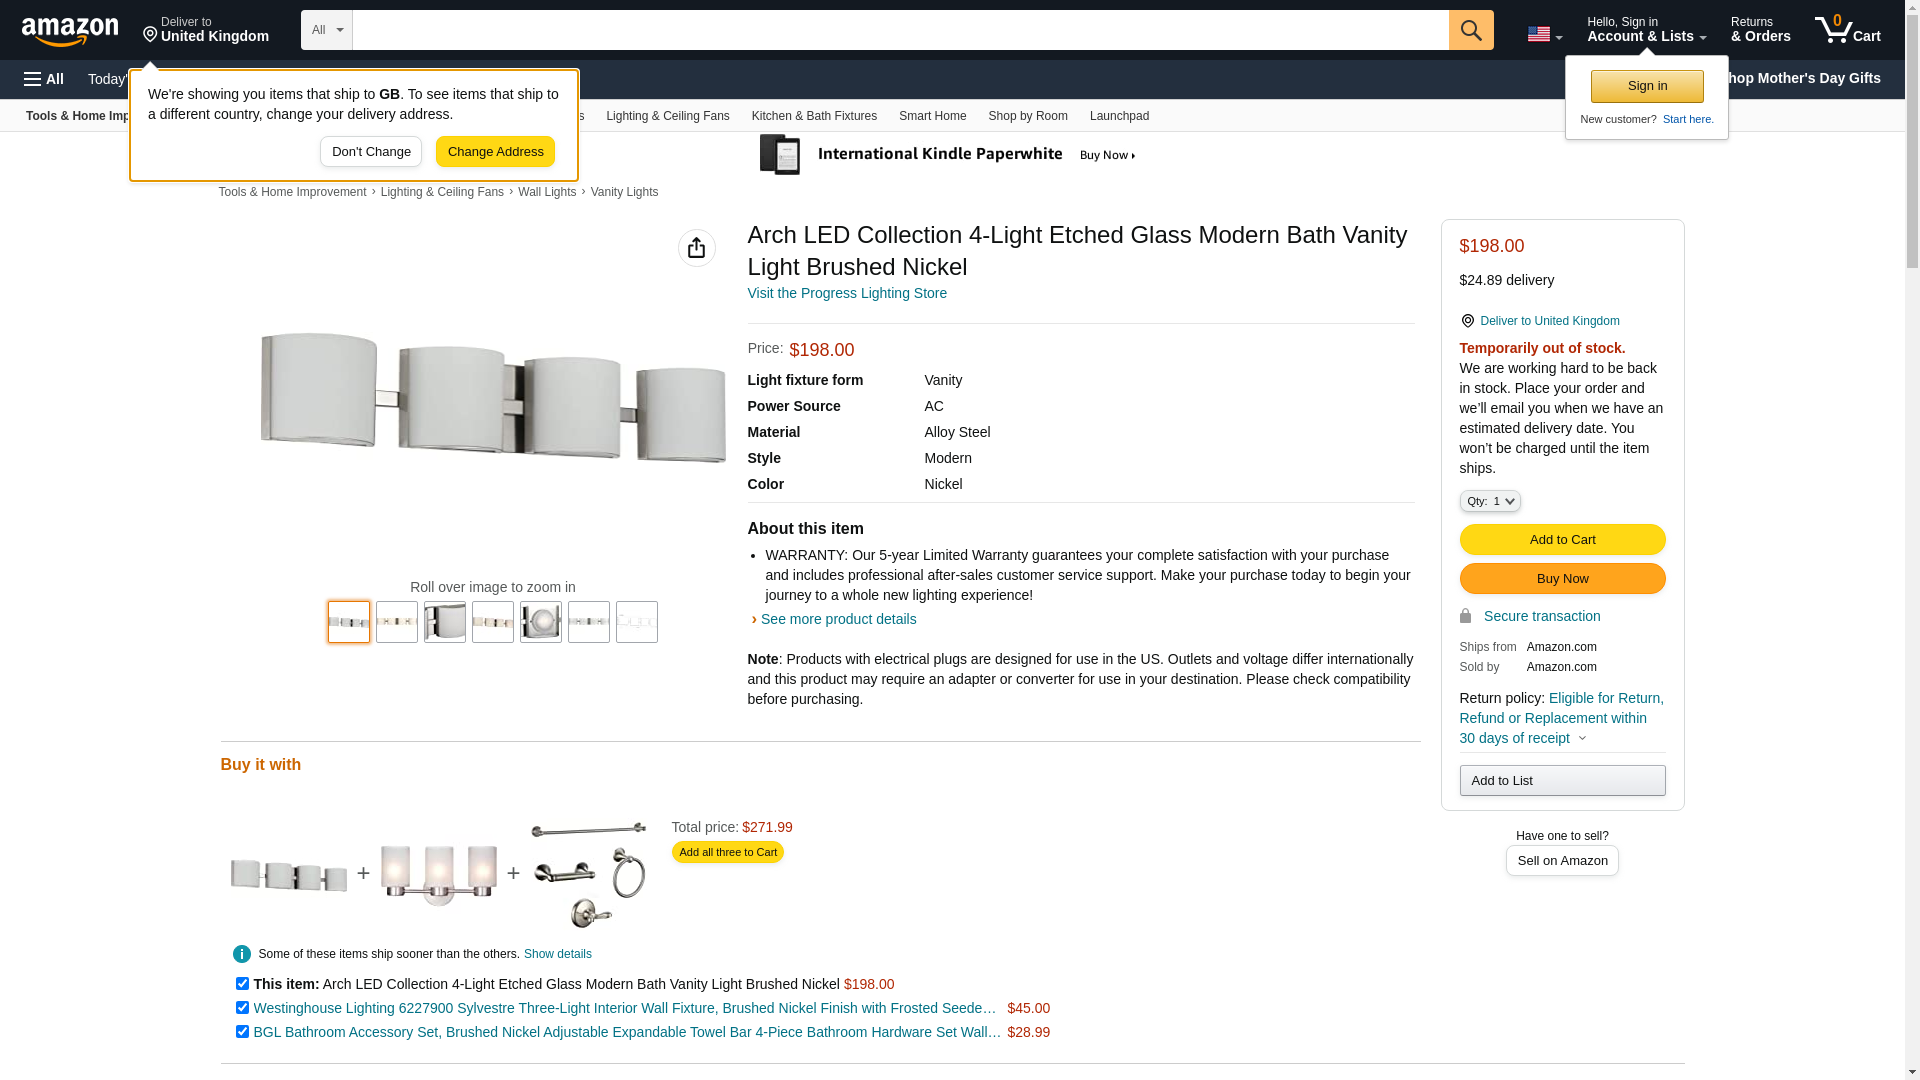Click the share icon on product image
Image resolution: width=1920 pixels, height=1080 pixels.
pyautogui.click(x=696, y=248)
